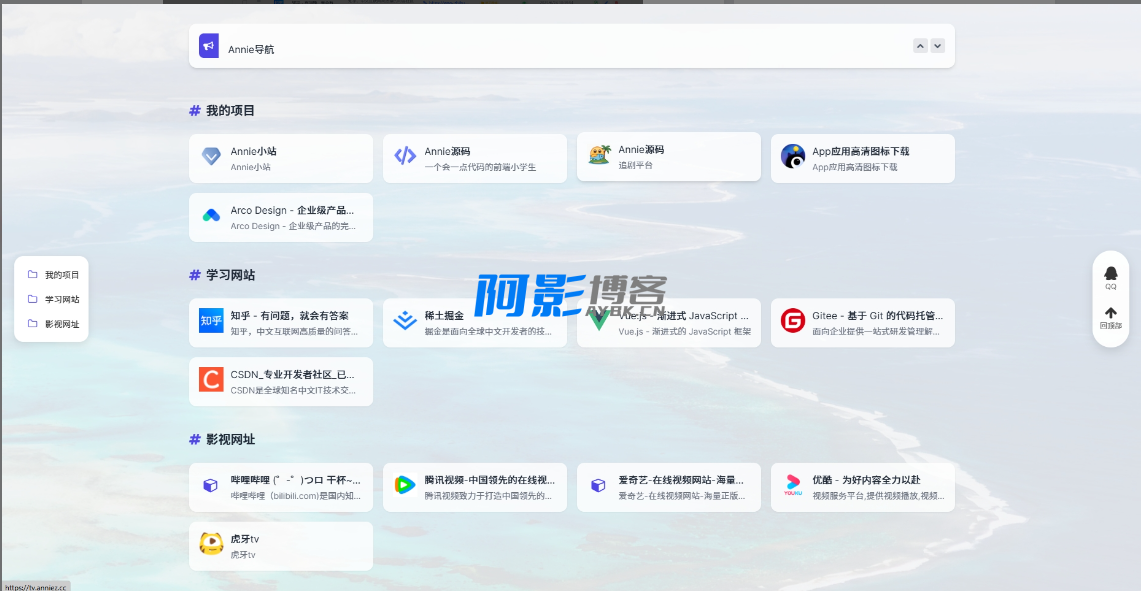Open the Arco Design card icon

(x=211, y=216)
